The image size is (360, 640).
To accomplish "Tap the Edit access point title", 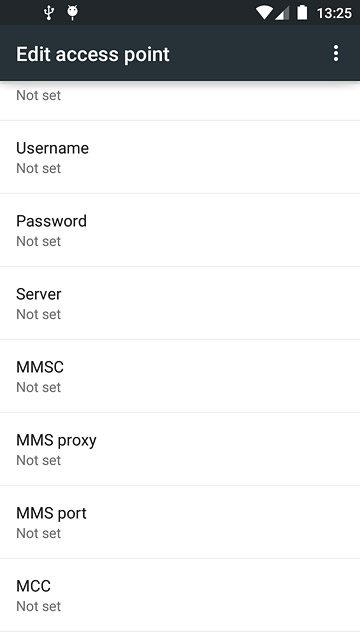I will tap(93, 54).
